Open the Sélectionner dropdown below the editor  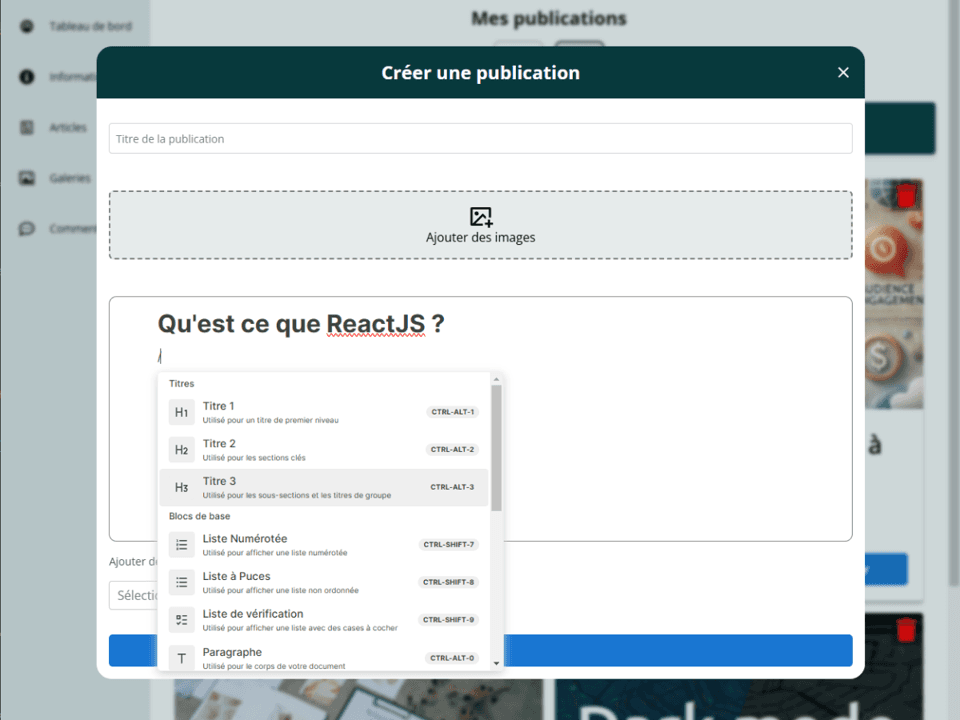[135, 596]
